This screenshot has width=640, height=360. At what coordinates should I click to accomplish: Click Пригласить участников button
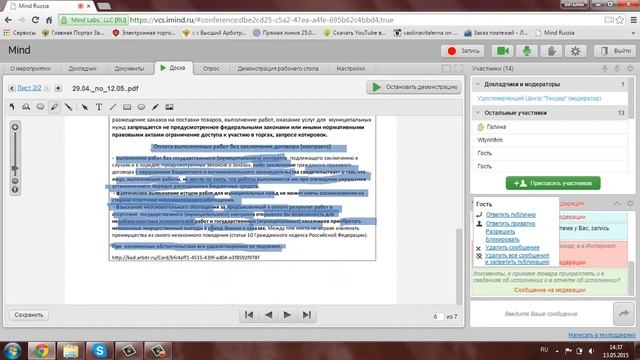(x=553, y=183)
